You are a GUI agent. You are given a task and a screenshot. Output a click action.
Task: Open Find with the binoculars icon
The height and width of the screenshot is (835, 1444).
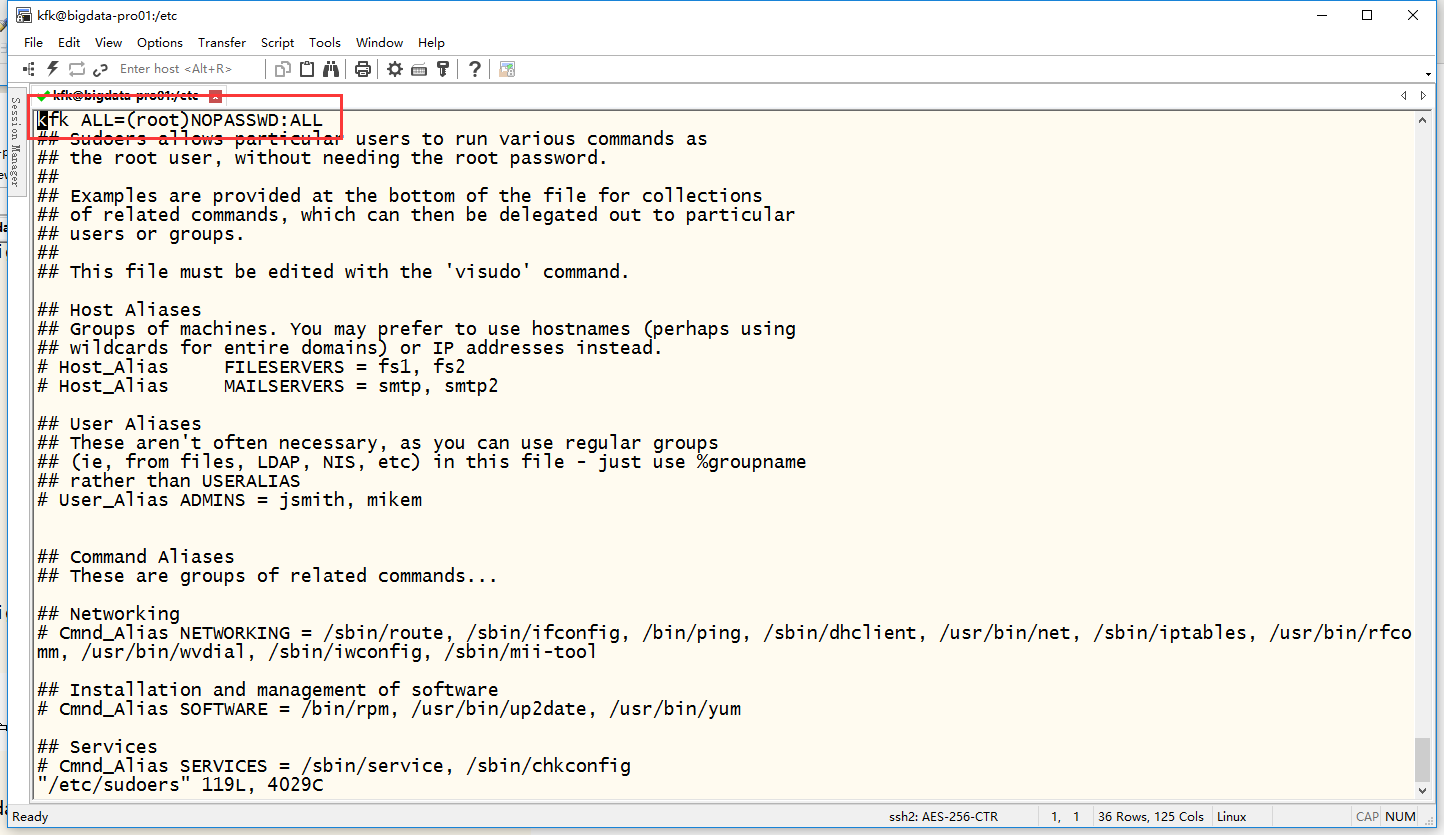point(331,69)
